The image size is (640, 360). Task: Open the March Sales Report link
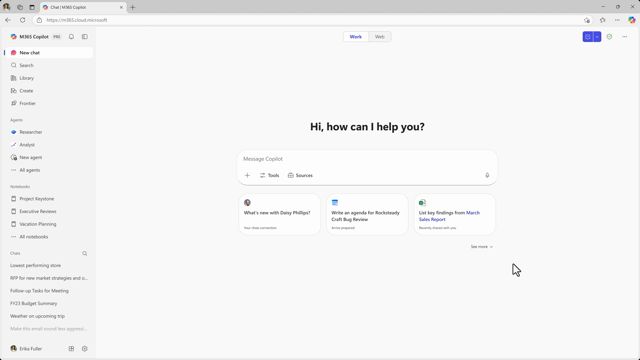(x=449, y=216)
